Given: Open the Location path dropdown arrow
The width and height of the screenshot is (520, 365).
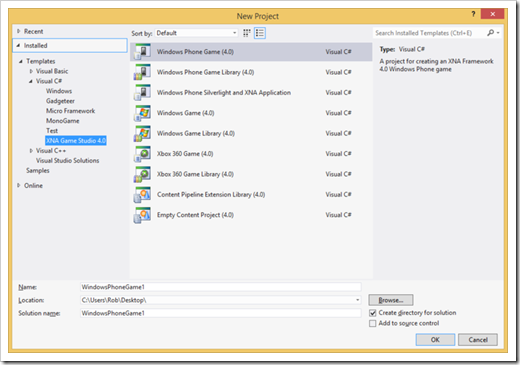Looking at the screenshot, I should (357, 300).
